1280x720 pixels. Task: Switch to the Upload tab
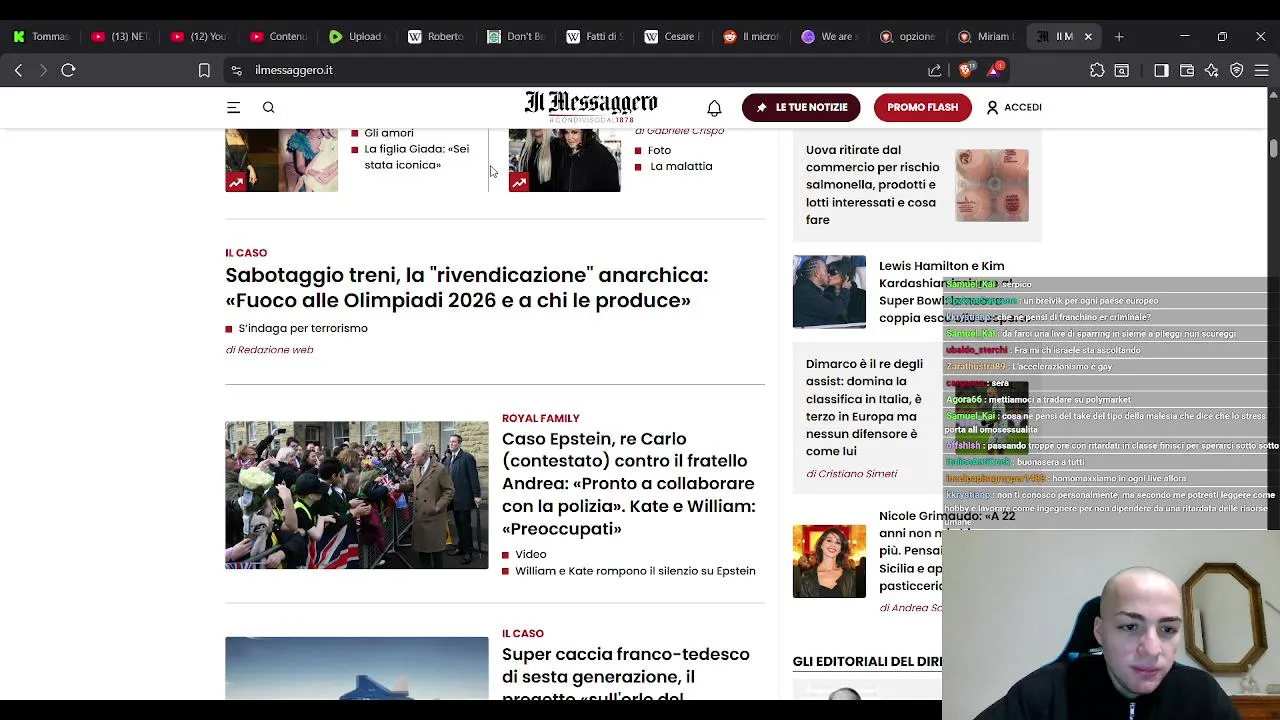coord(357,36)
